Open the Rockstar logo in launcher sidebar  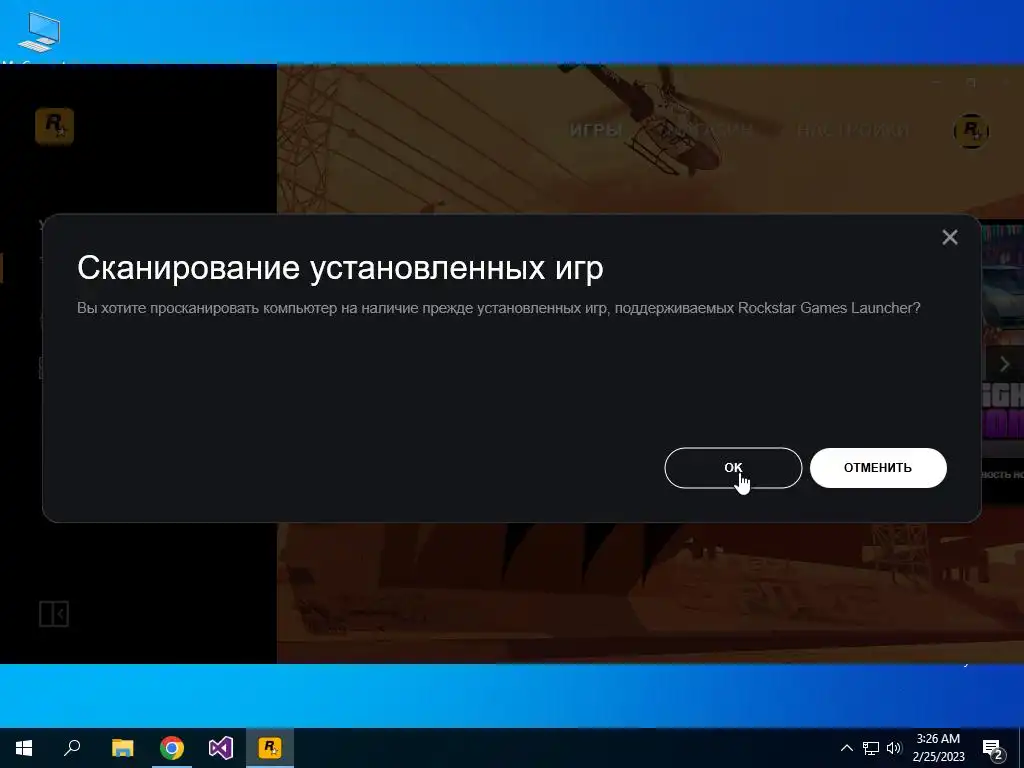[x=54, y=126]
